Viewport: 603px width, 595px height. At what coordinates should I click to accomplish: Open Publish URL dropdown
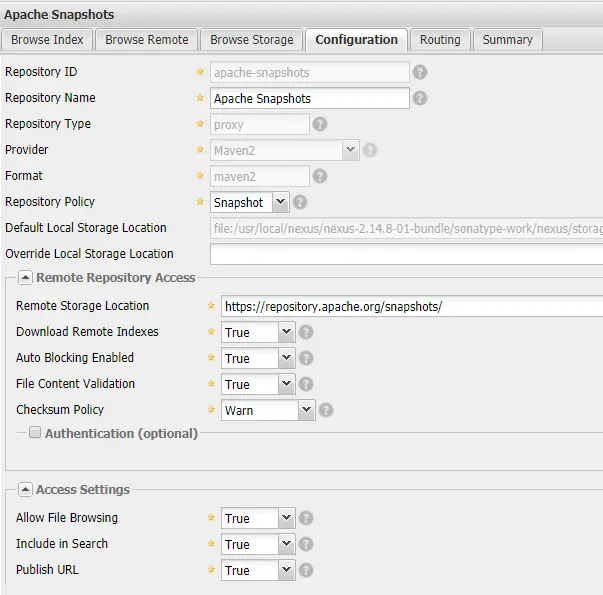coord(286,570)
